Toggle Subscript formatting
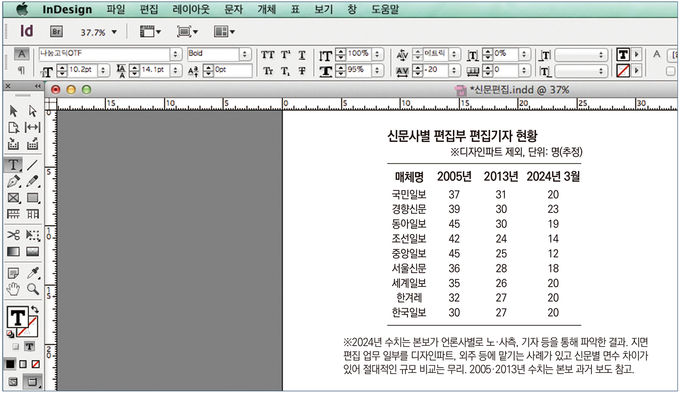The height and width of the screenshot is (393, 680). tap(285, 71)
